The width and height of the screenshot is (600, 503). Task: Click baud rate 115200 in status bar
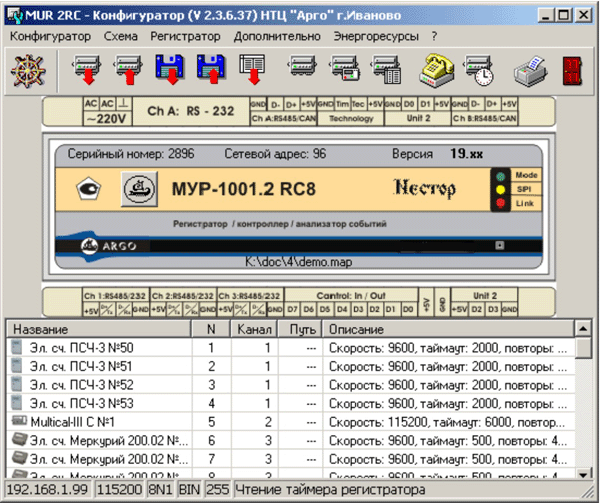click(x=119, y=489)
